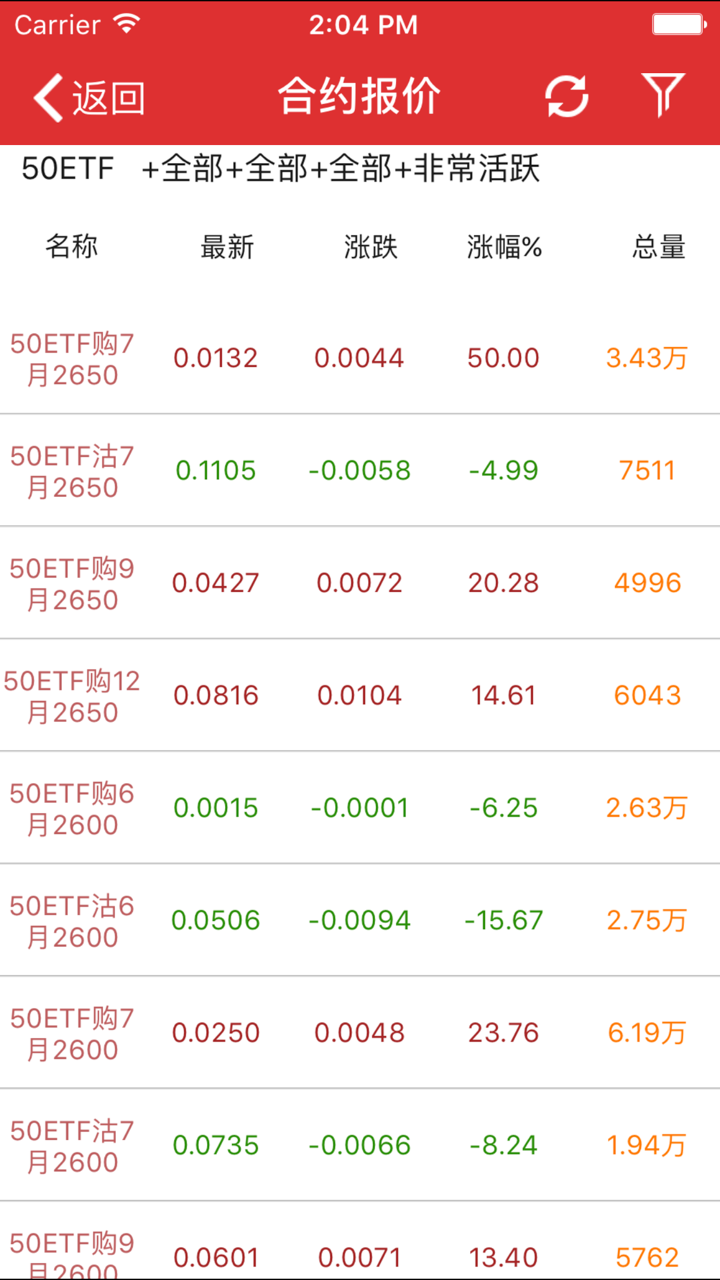Tap volume 6.19万 in 购7月2600 row
Viewport: 720px width, 1280px height.
pos(647,1033)
